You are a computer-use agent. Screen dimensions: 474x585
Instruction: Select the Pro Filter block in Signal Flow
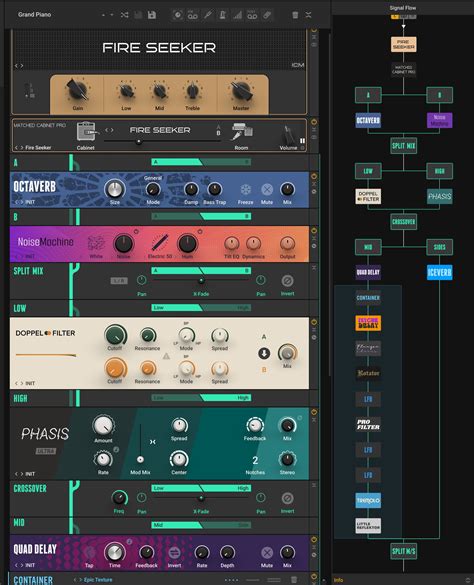coord(368,424)
